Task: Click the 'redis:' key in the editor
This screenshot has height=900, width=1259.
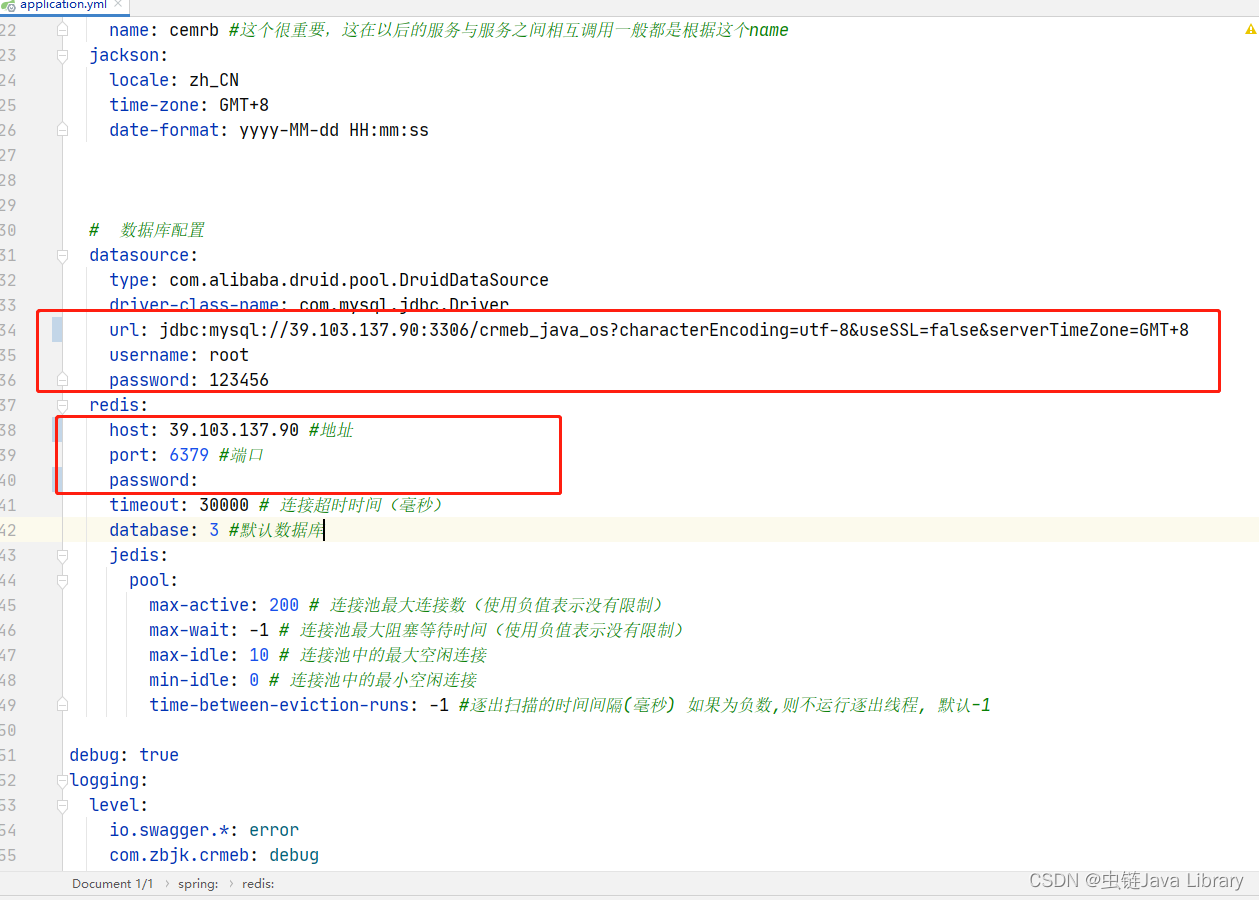Action: [119, 405]
